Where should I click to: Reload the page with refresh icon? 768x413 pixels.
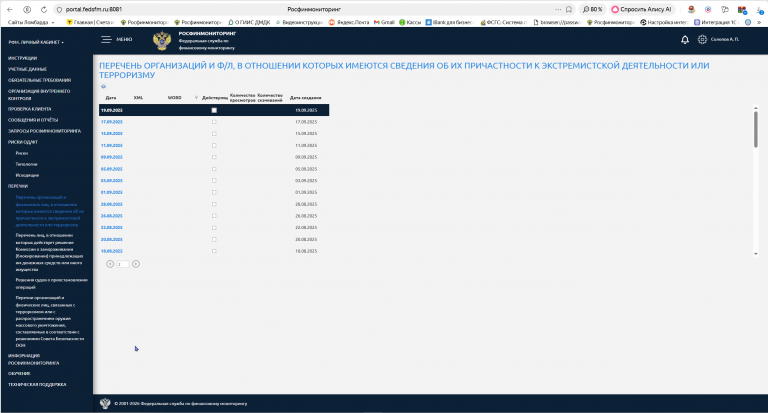(44, 9)
